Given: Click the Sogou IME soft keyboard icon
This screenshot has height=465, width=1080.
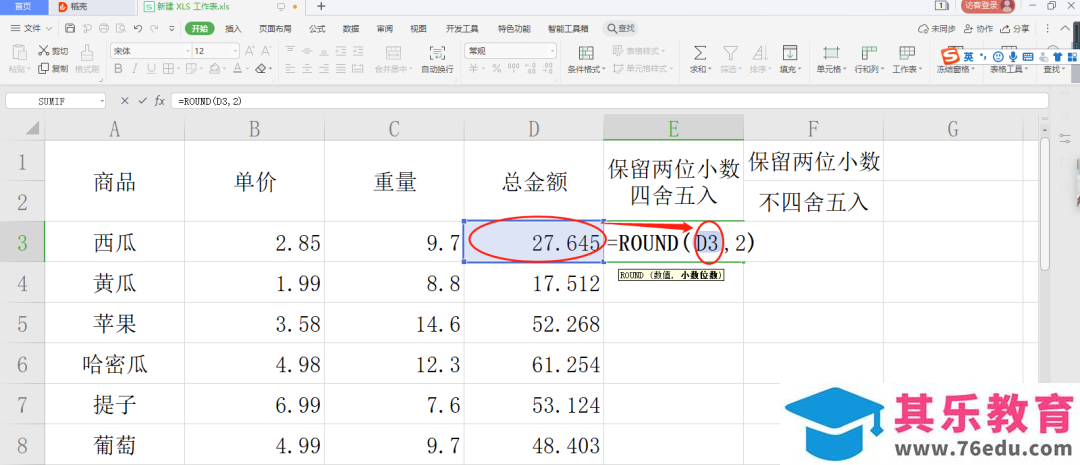Looking at the screenshot, I should click(x=1028, y=56).
